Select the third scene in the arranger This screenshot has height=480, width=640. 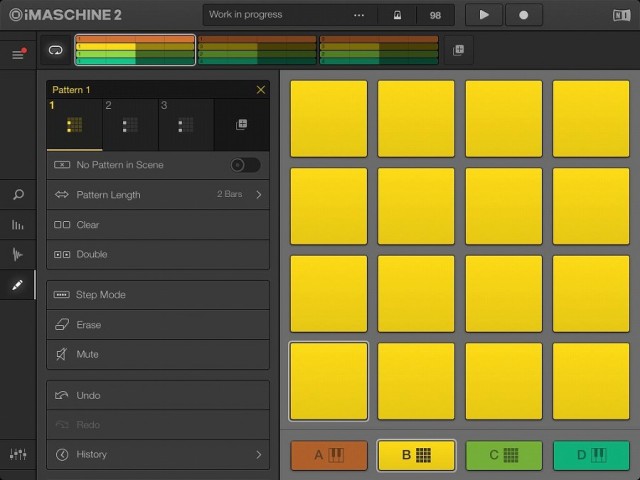379,50
